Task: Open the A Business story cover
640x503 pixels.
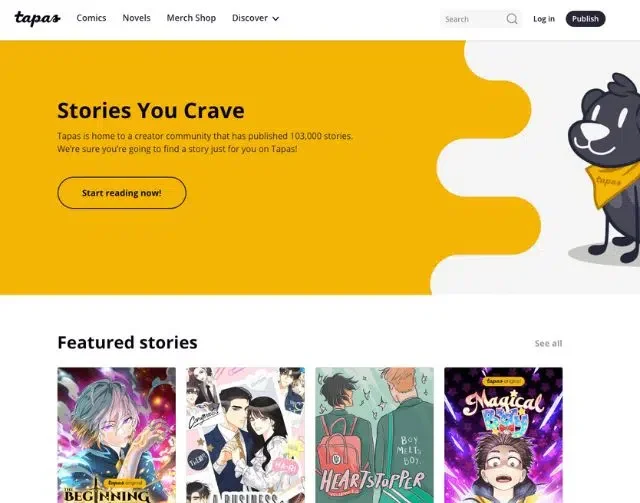Action: coord(246,435)
